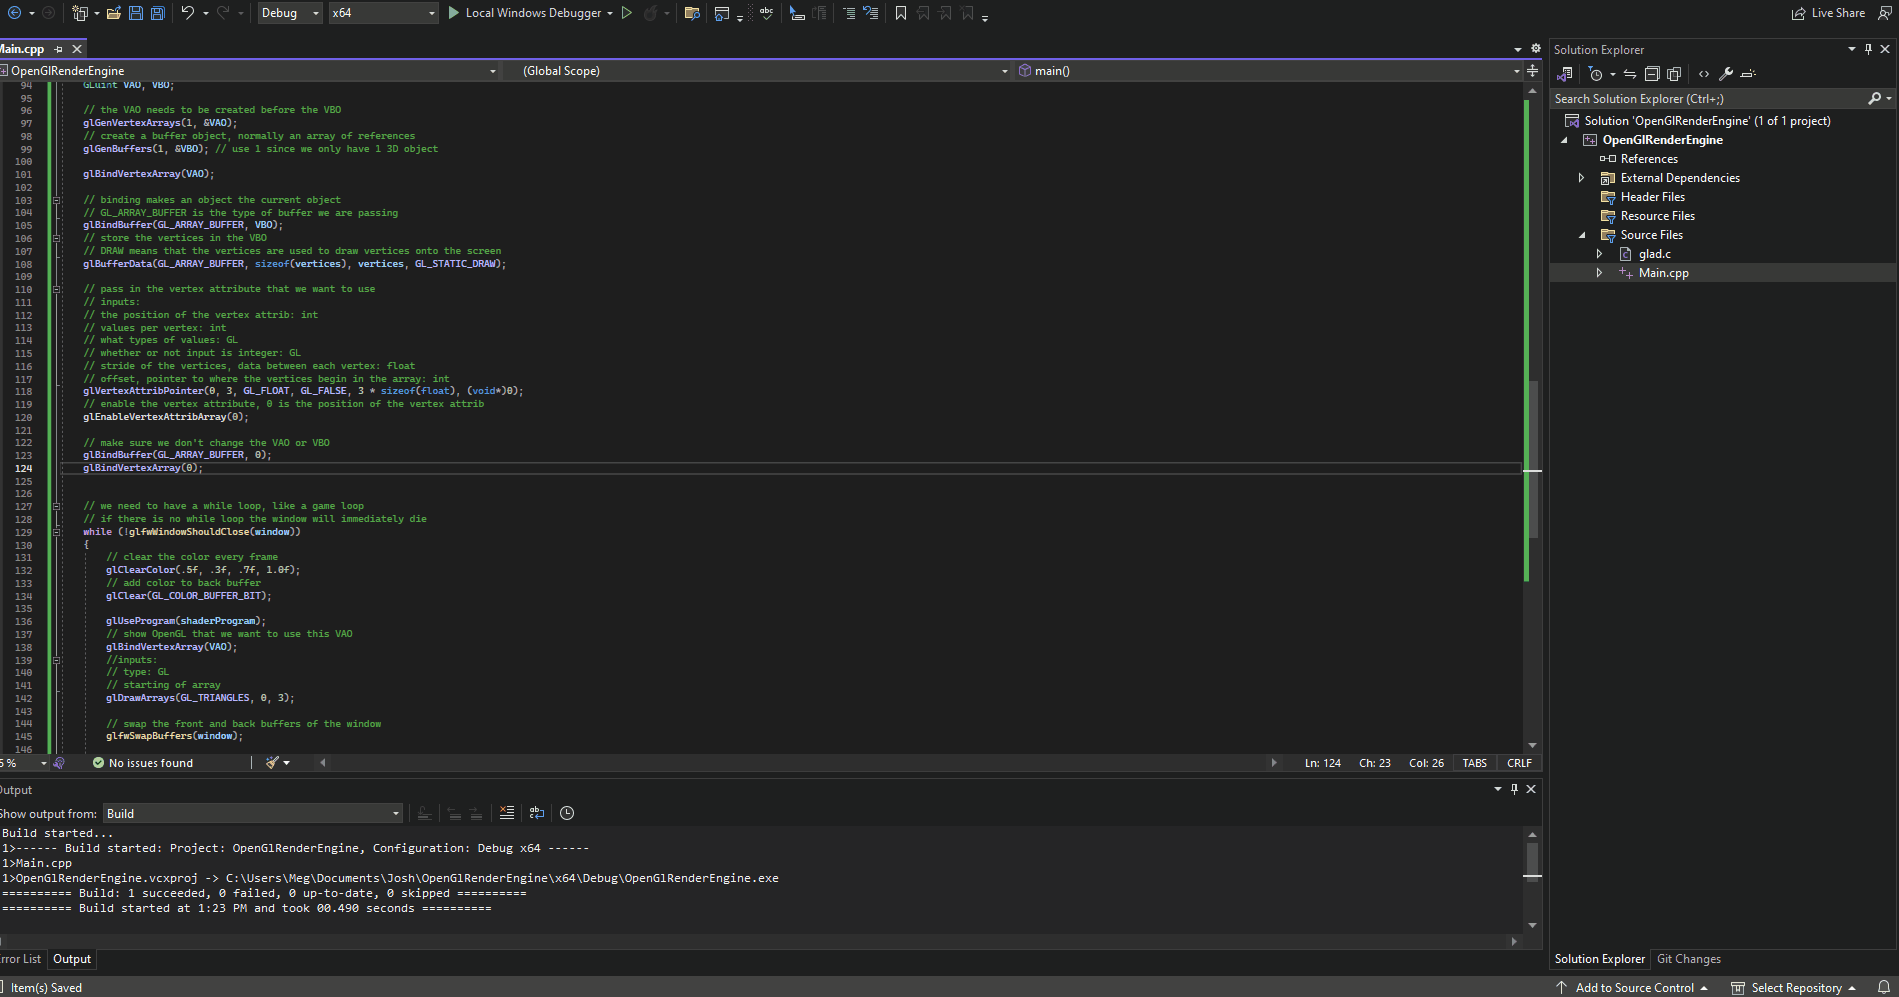Switch to the Git Changes tab

click(x=1689, y=959)
